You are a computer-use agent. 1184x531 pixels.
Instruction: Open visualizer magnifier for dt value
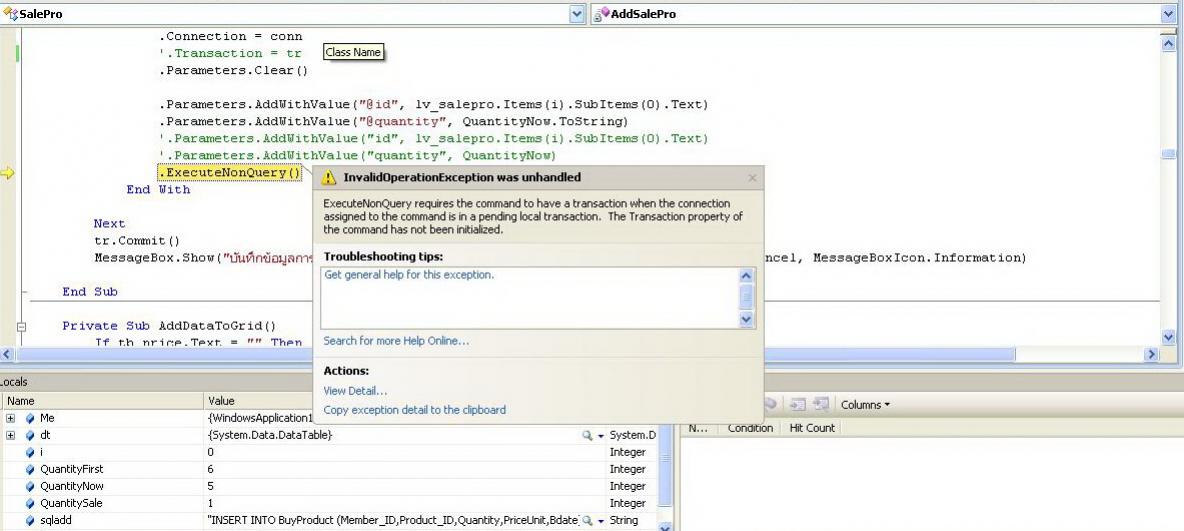[587, 436]
